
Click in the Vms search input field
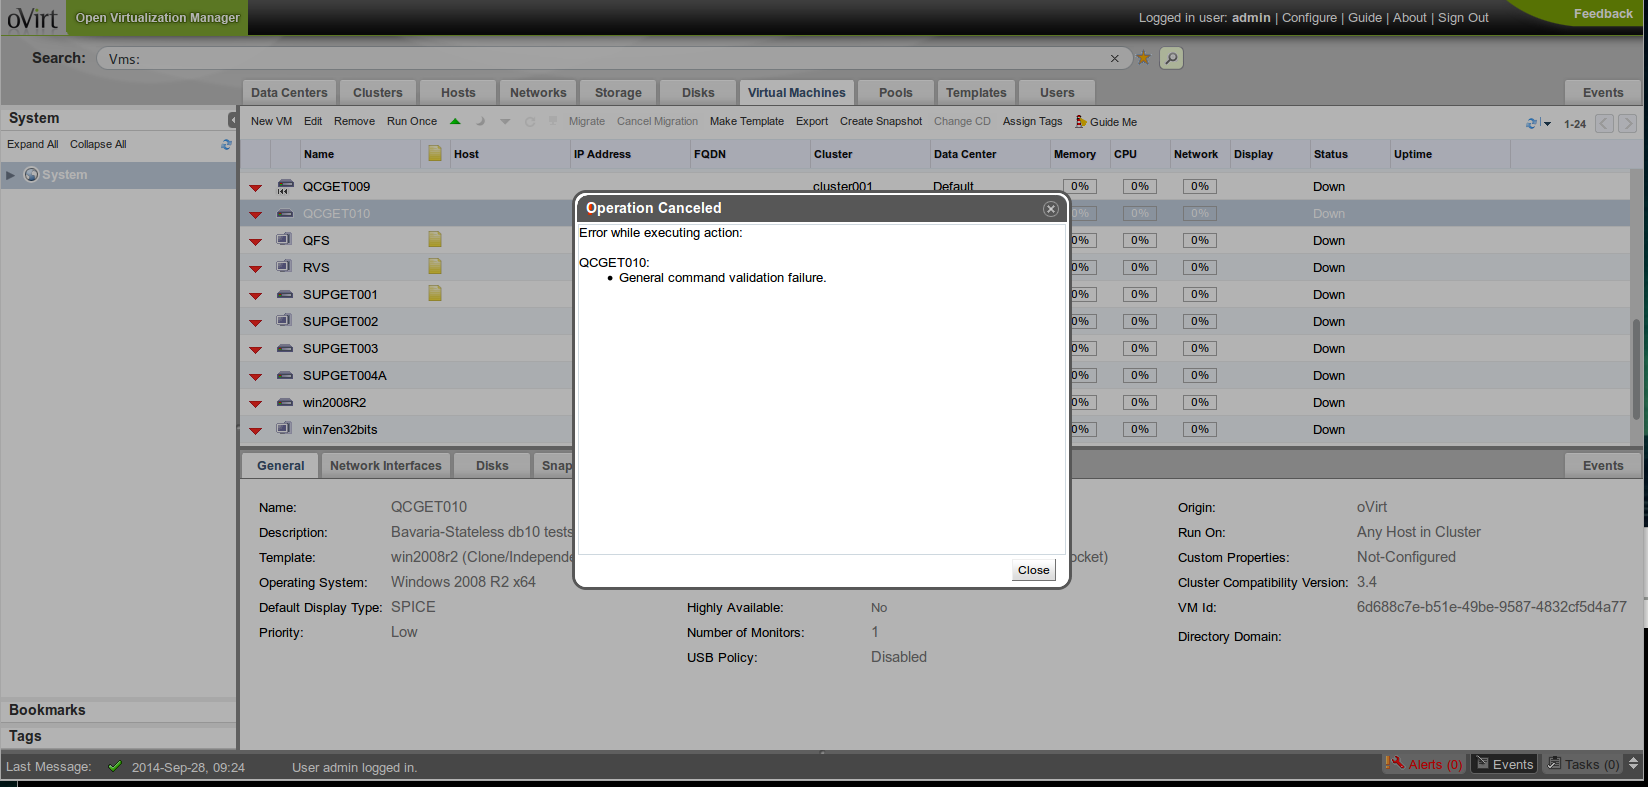tap(600, 59)
